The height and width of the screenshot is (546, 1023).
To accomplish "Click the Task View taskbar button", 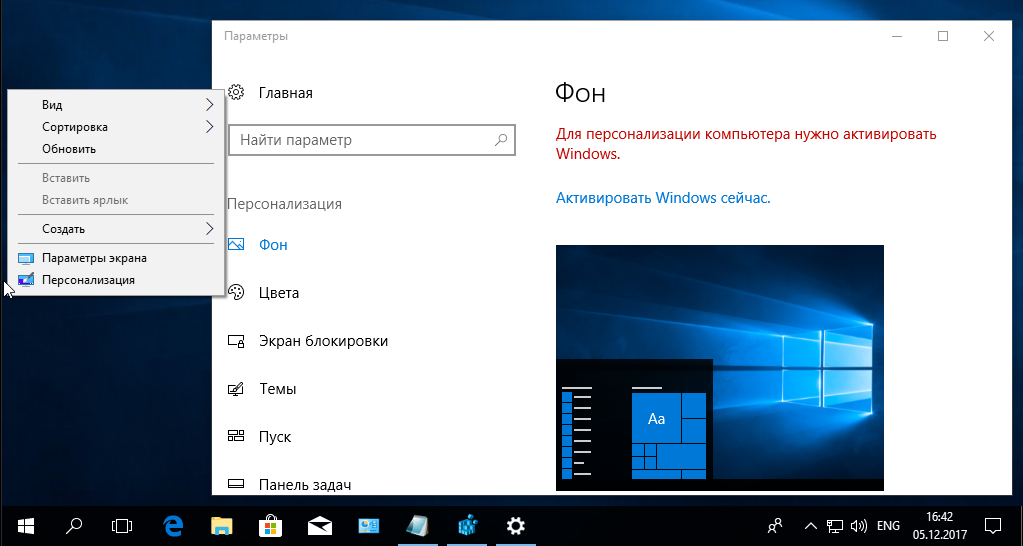I will (122, 525).
